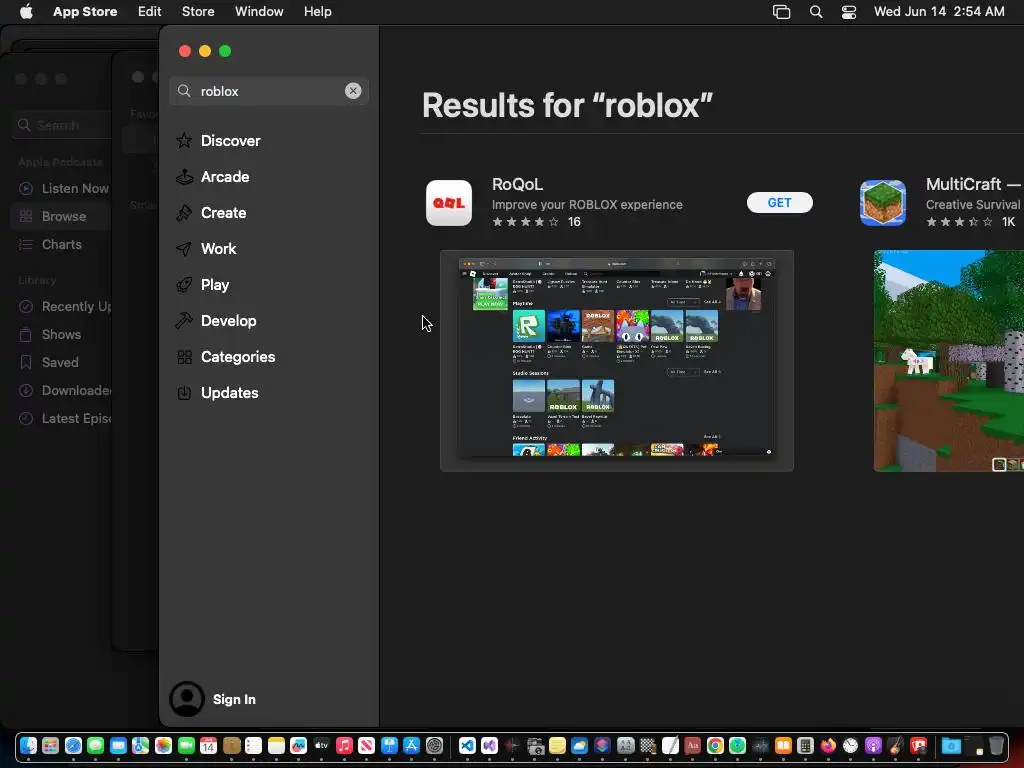Click the Arcade joystick icon
Viewport: 1024px width, 768px height.
click(184, 176)
